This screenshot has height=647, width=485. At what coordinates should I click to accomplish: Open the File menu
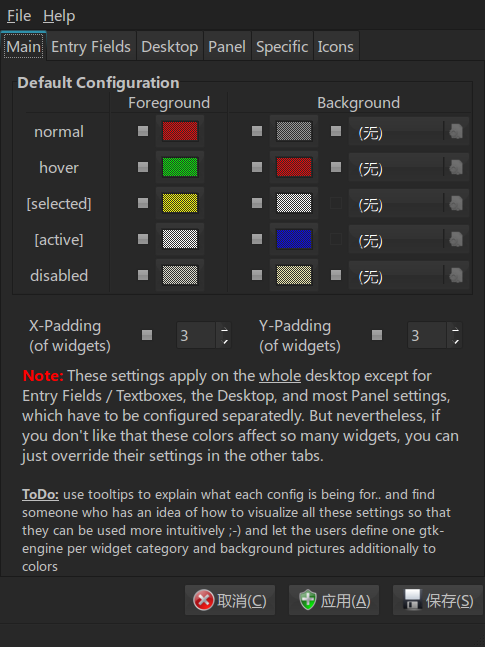(19, 16)
